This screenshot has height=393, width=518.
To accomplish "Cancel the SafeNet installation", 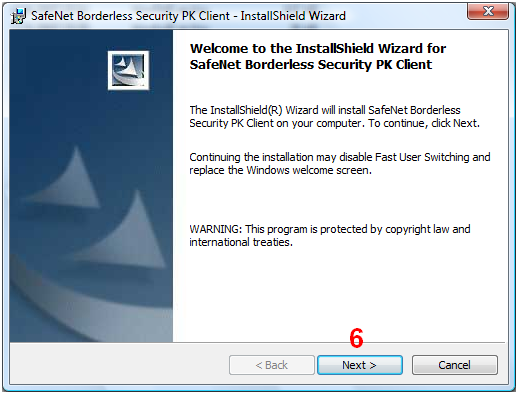I will point(455,365).
